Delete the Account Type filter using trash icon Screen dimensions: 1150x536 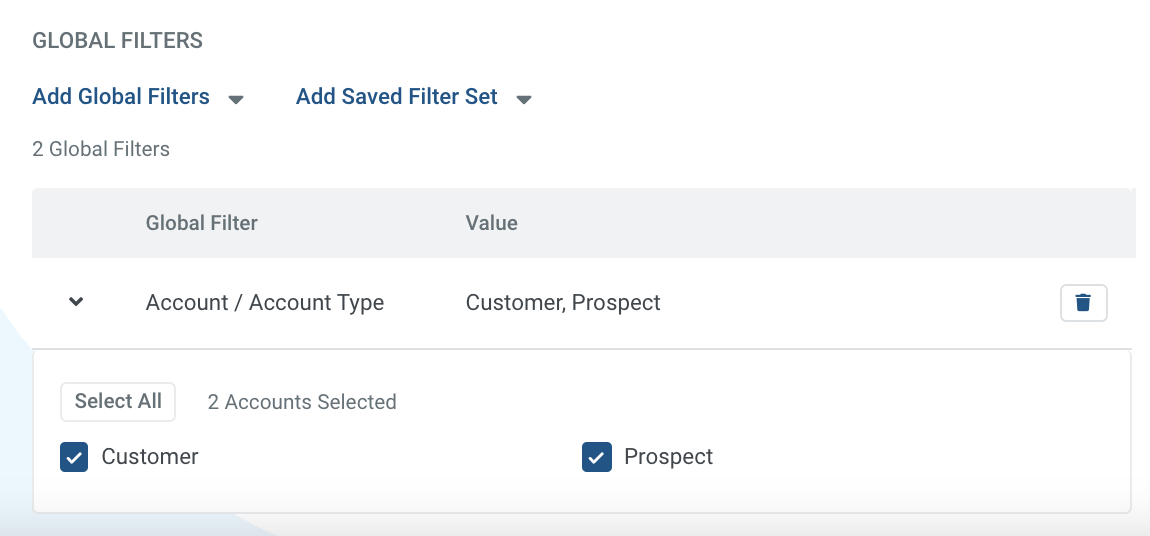point(1083,303)
